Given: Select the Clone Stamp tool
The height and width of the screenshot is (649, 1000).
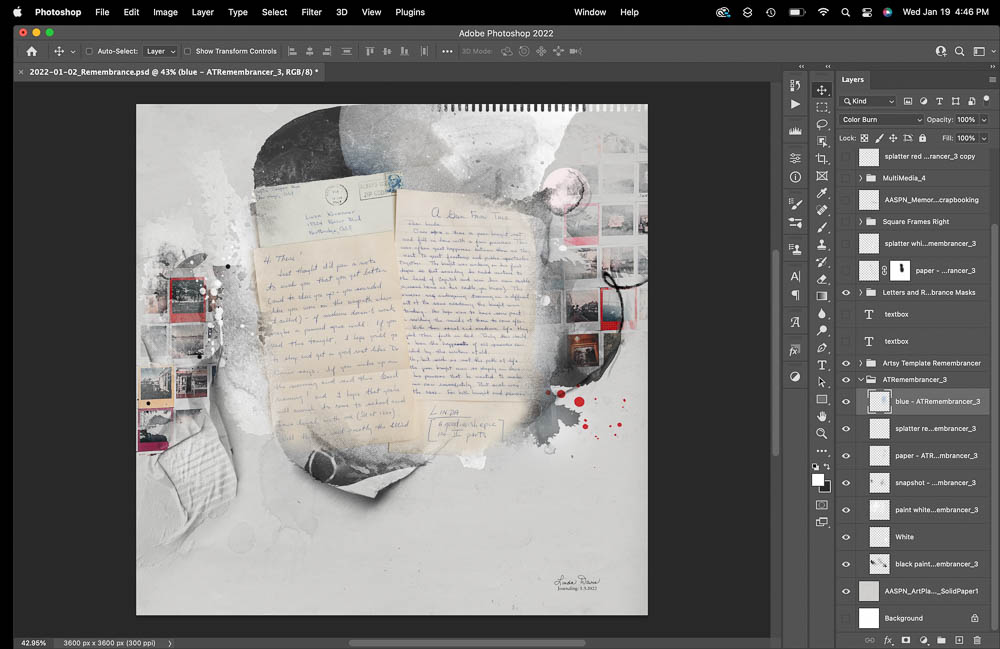Looking at the screenshot, I should (821, 245).
